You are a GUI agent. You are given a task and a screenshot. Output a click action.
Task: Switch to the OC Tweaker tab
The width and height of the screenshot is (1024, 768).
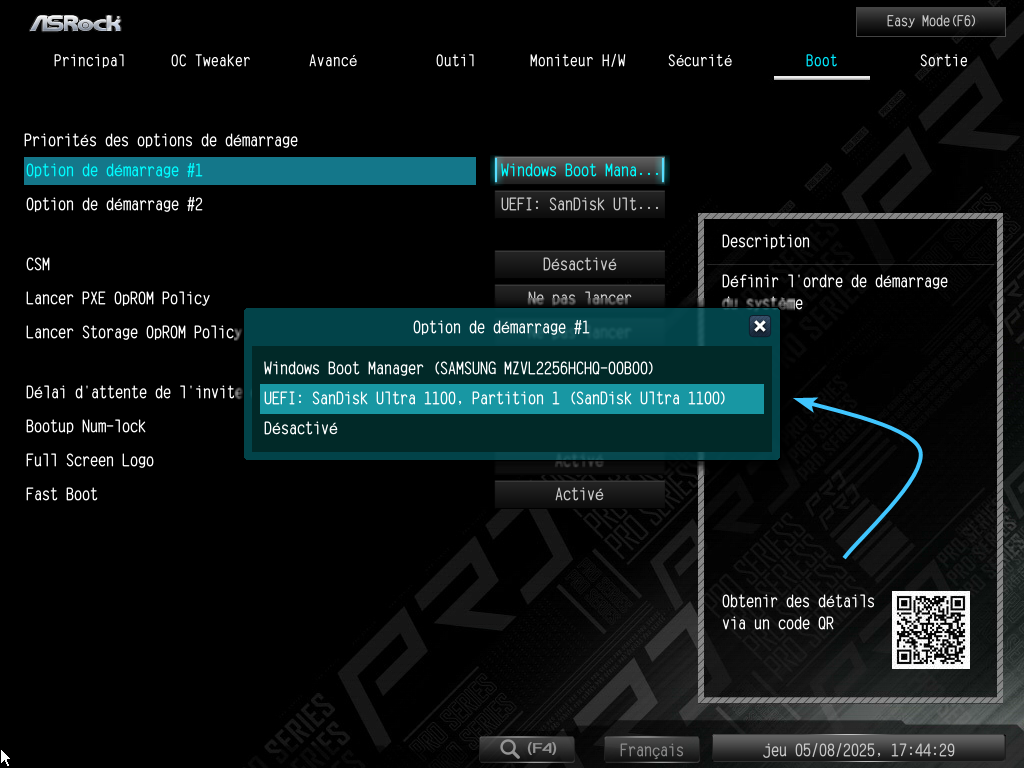210,61
